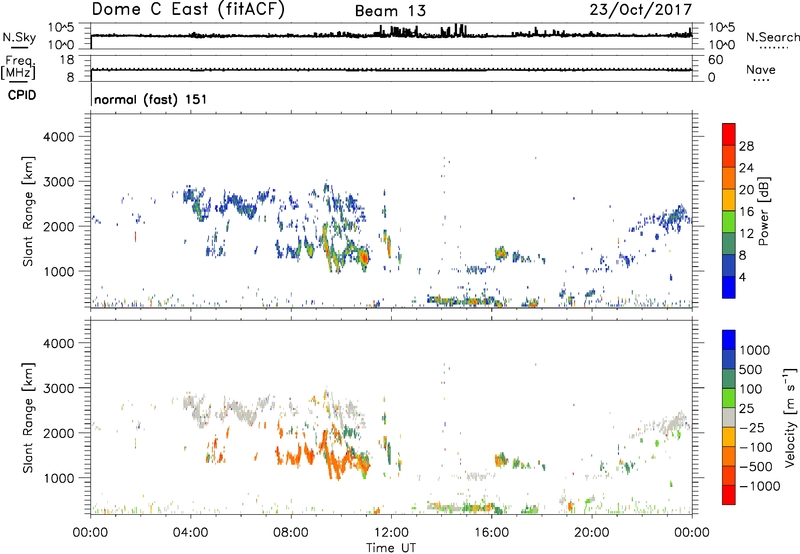Click the '08:00' time axis tick label
Screen dimensions: 800x554
290,533
